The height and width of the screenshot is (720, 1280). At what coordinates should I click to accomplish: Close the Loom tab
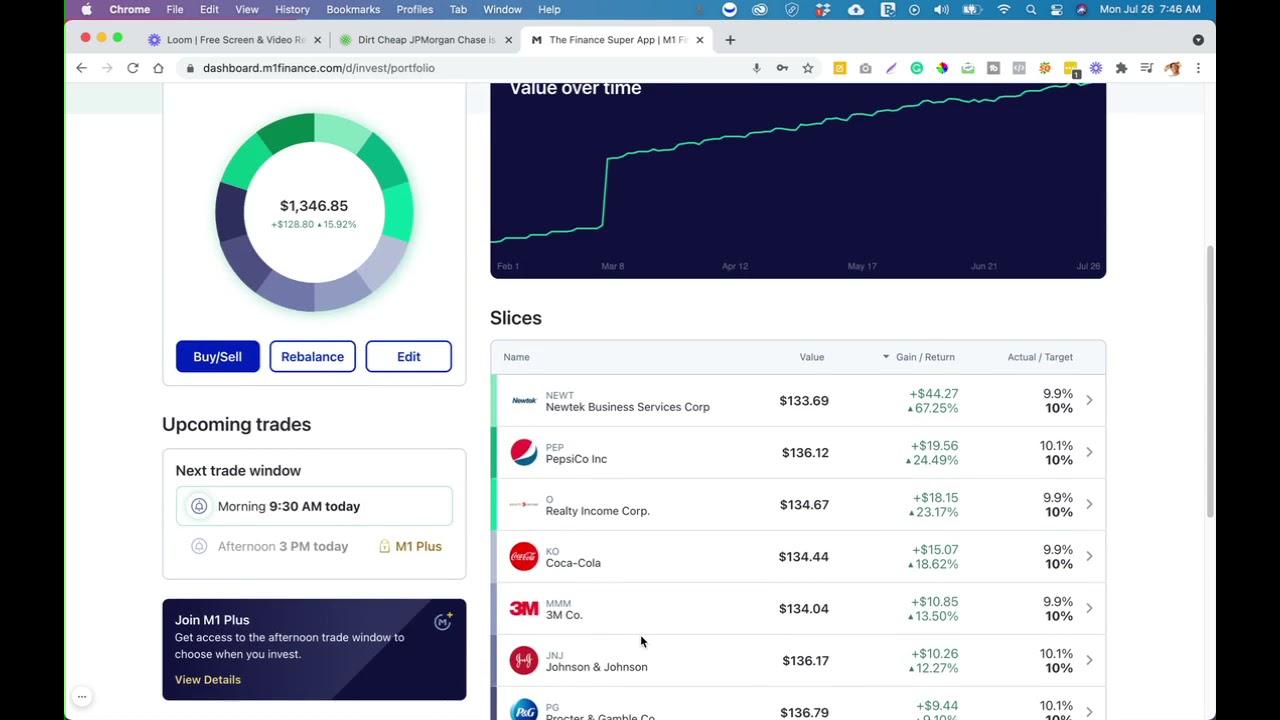point(318,40)
